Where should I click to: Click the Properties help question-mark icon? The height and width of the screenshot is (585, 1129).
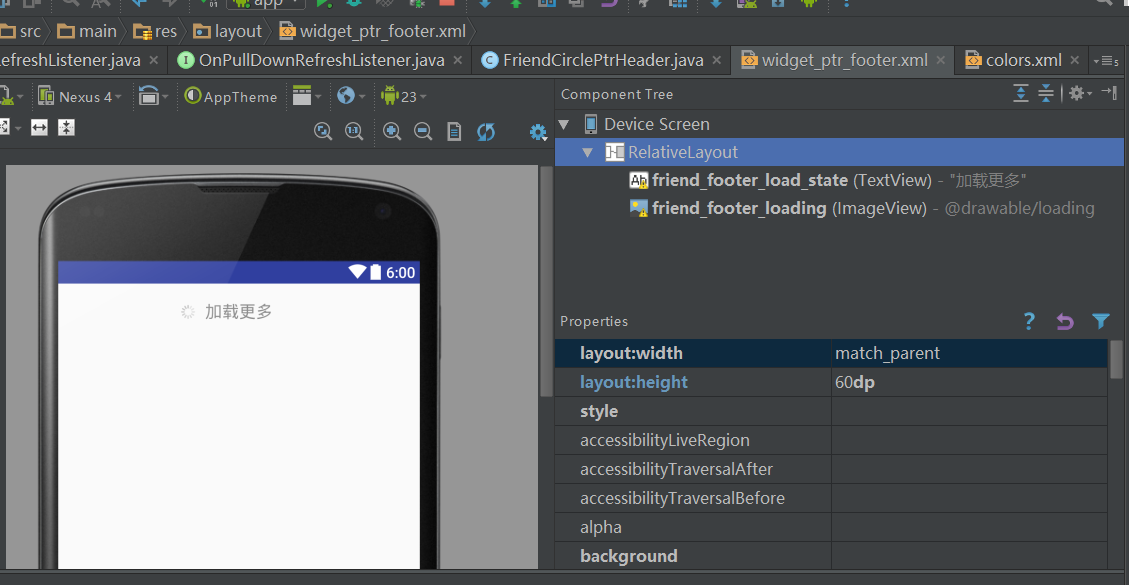click(1029, 321)
